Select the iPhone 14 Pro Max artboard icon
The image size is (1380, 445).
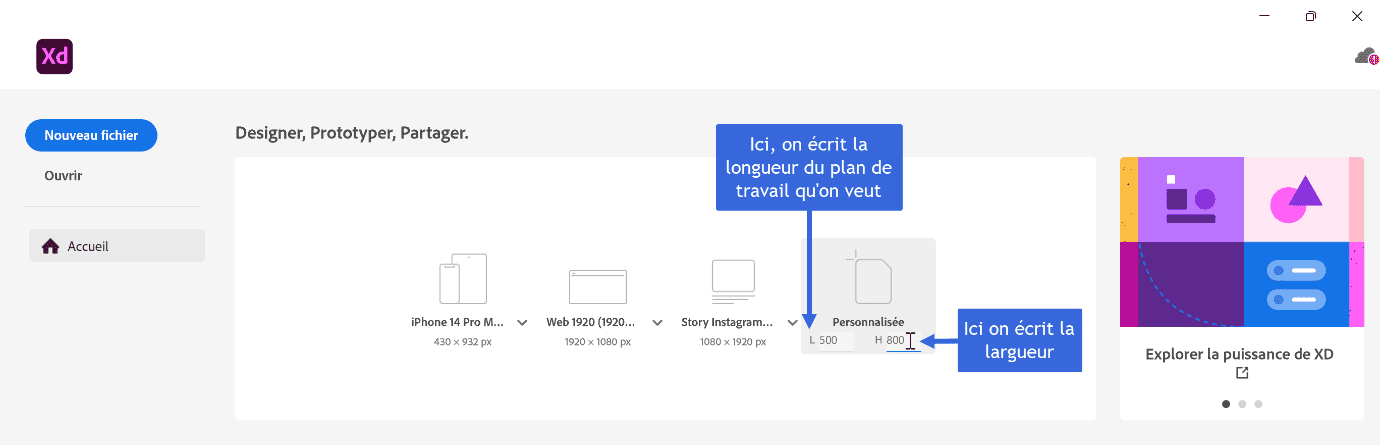463,279
